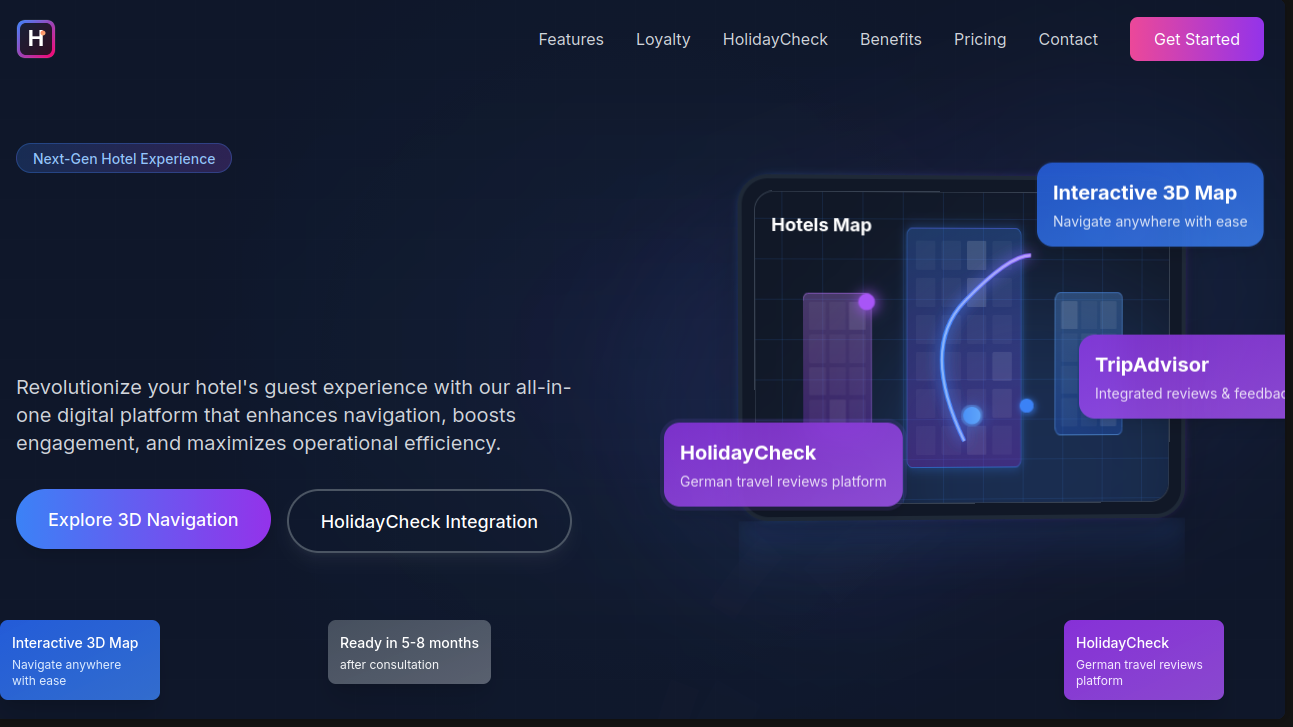The width and height of the screenshot is (1293, 727).
Task: Click the purple marker dot on the map
Action: click(866, 302)
